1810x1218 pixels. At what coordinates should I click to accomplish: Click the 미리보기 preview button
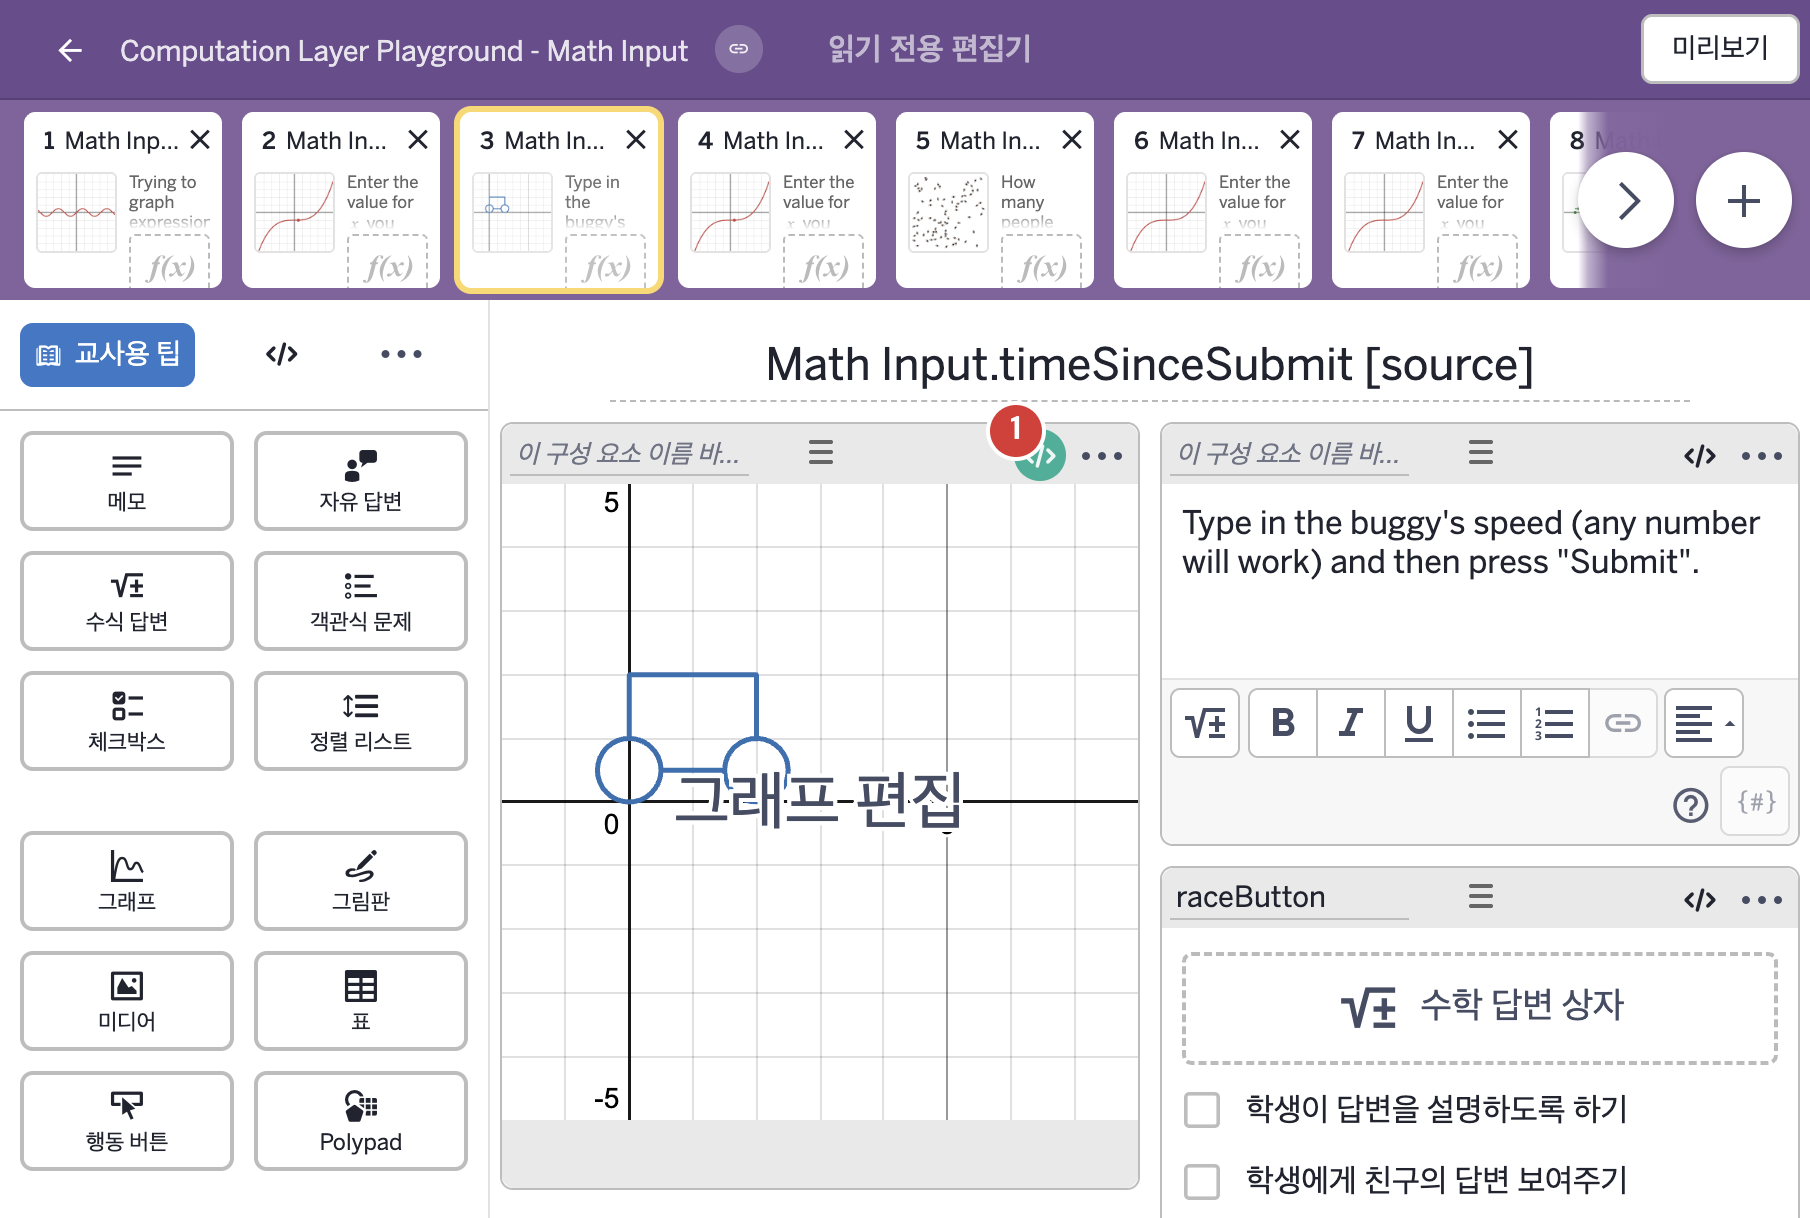[1720, 48]
